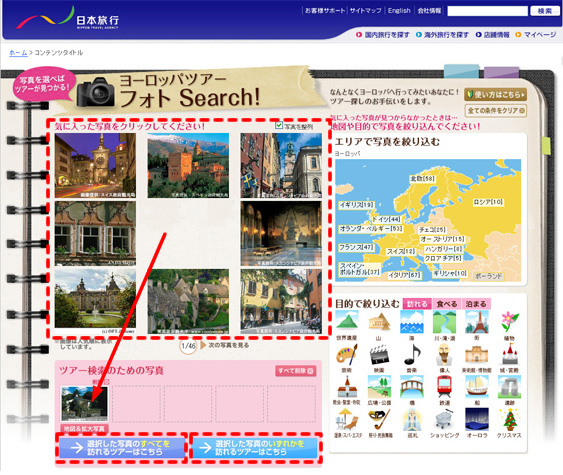Pick the festival mask icon
This screenshot has width=563, height=475.
point(379,419)
